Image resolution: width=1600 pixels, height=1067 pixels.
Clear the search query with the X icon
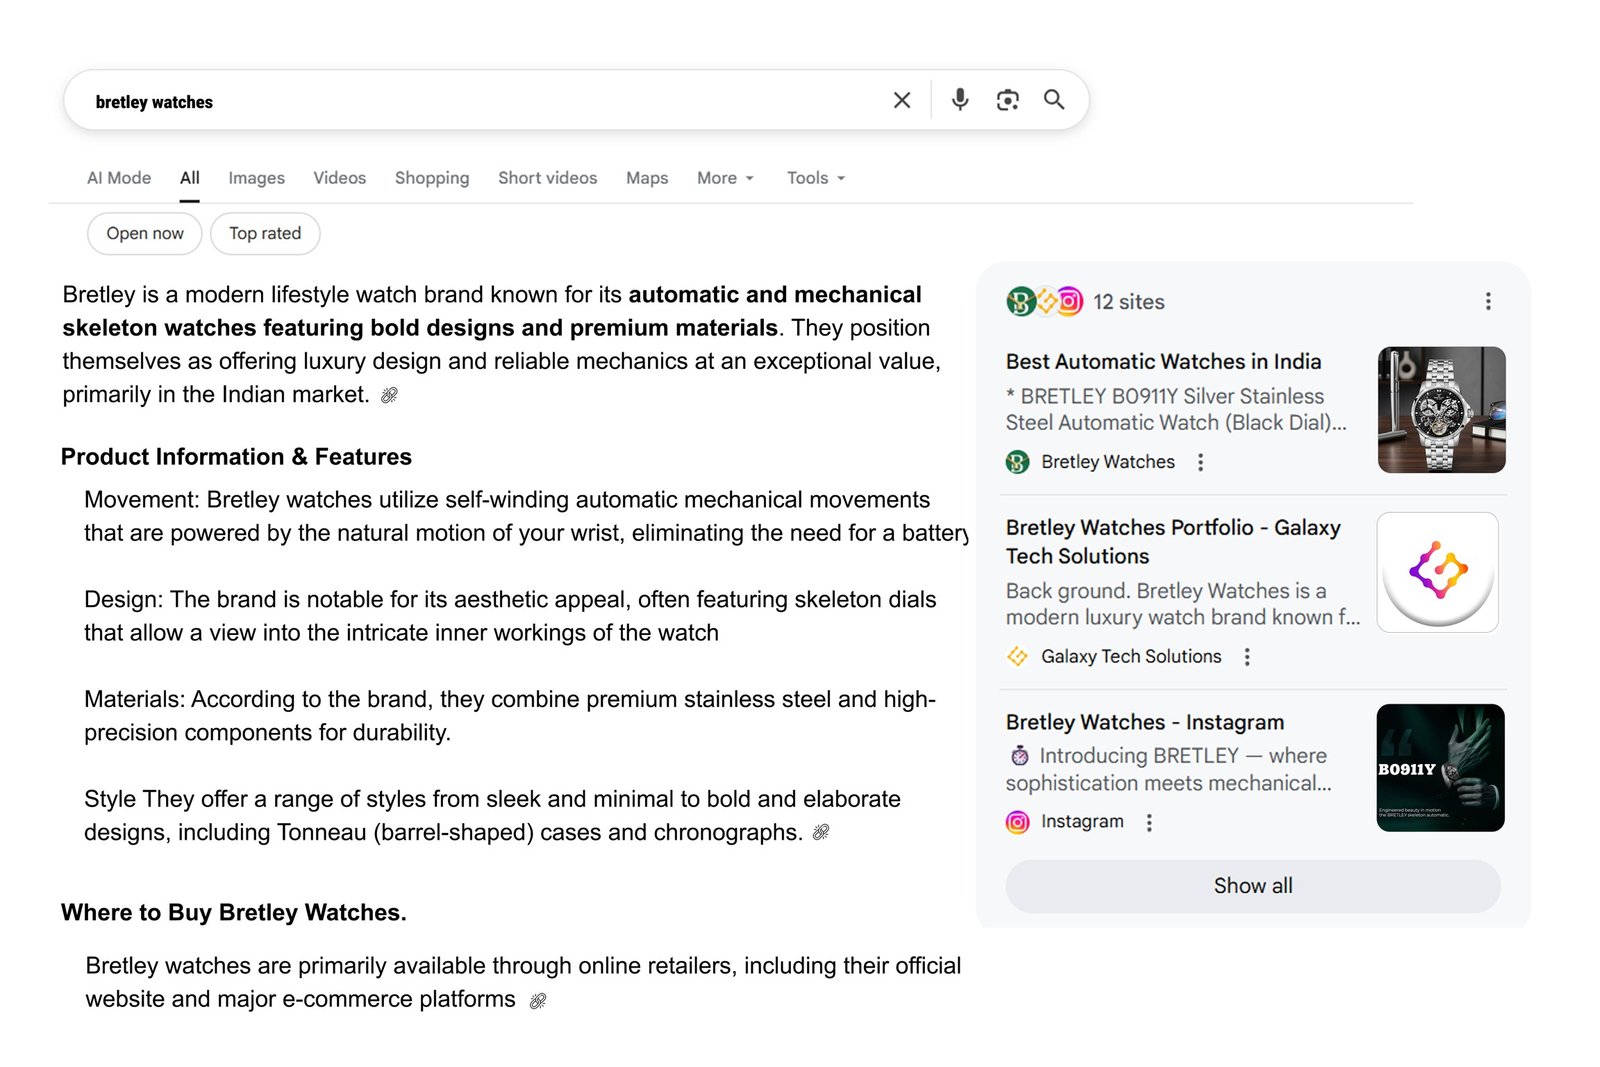[x=901, y=100]
